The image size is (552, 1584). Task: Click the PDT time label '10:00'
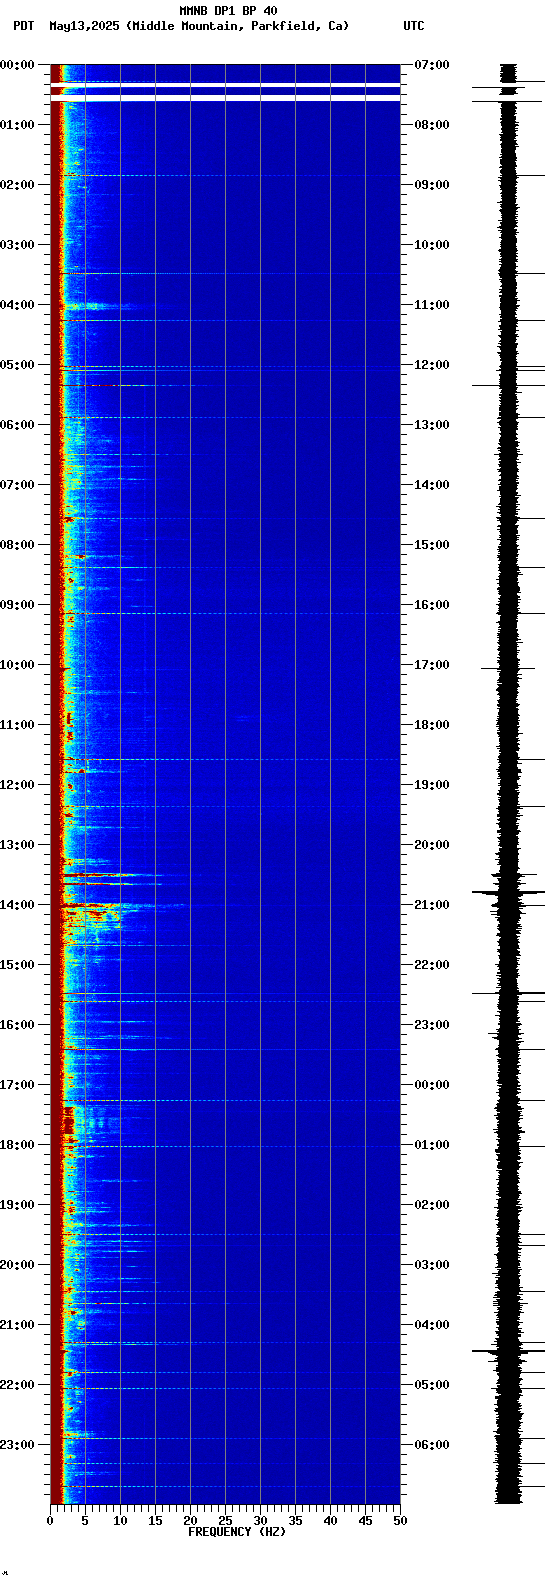pos(17,665)
